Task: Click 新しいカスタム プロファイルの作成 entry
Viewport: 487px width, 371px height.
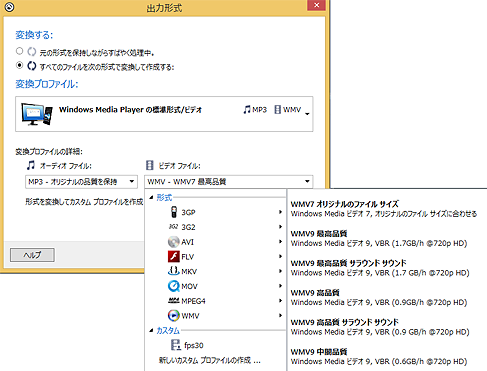Action: [x=210, y=360]
